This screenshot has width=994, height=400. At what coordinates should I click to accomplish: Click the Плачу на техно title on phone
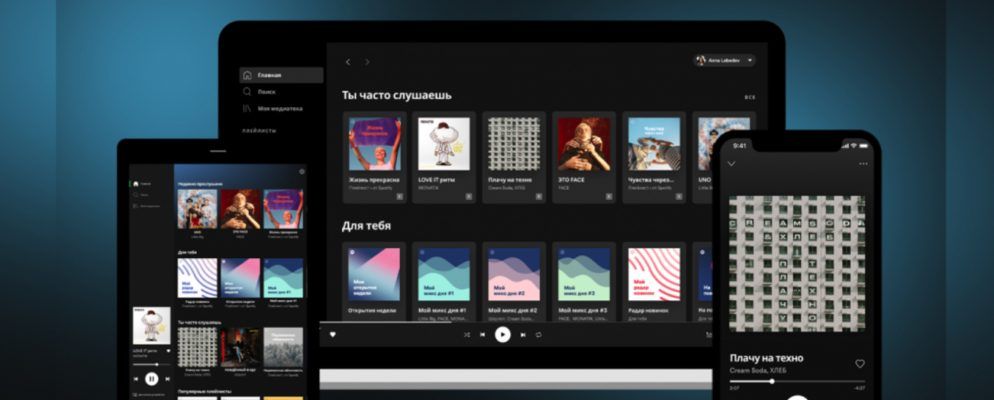point(766,358)
